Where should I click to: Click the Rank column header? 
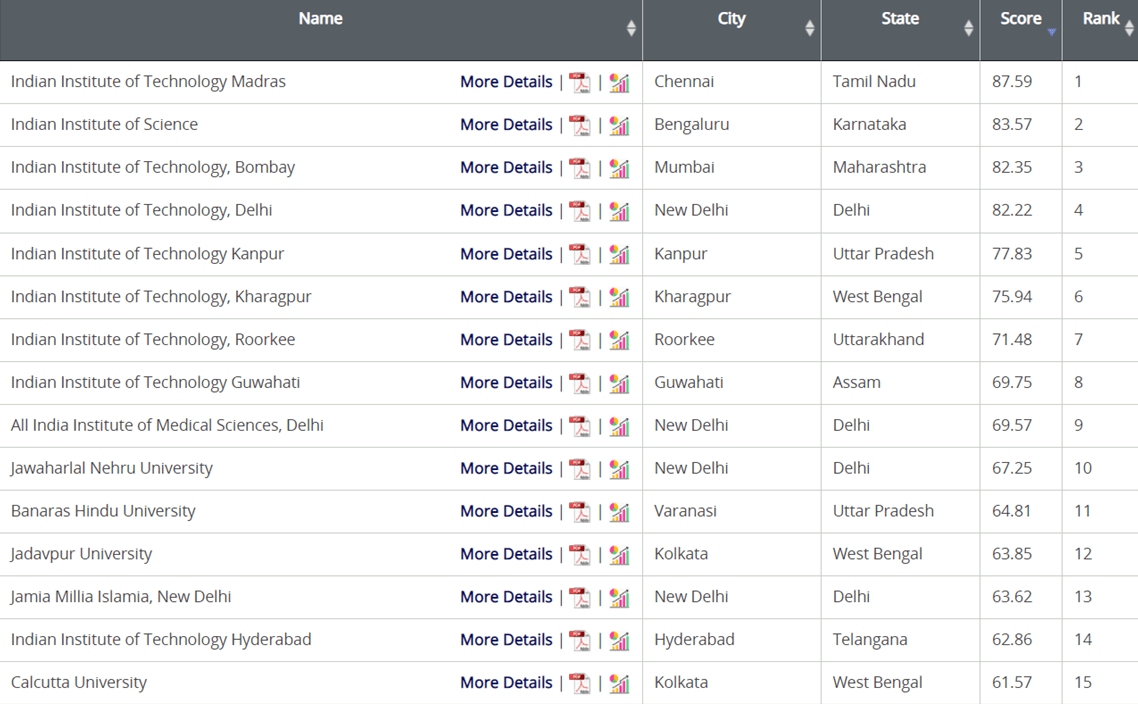(x=1101, y=19)
